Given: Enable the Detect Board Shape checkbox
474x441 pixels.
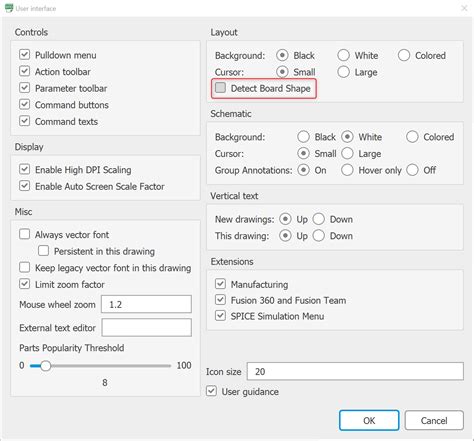Looking at the screenshot, I should point(220,88).
